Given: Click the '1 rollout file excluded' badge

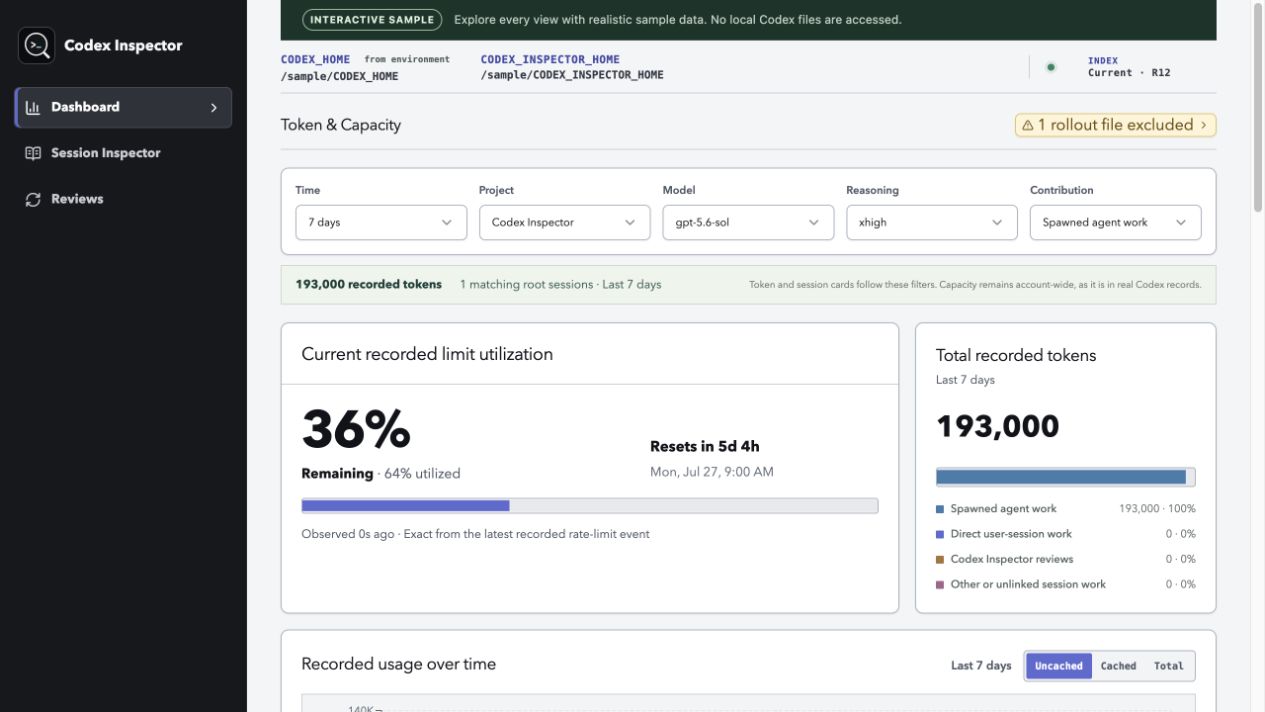Looking at the screenshot, I should [x=1115, y=125].
